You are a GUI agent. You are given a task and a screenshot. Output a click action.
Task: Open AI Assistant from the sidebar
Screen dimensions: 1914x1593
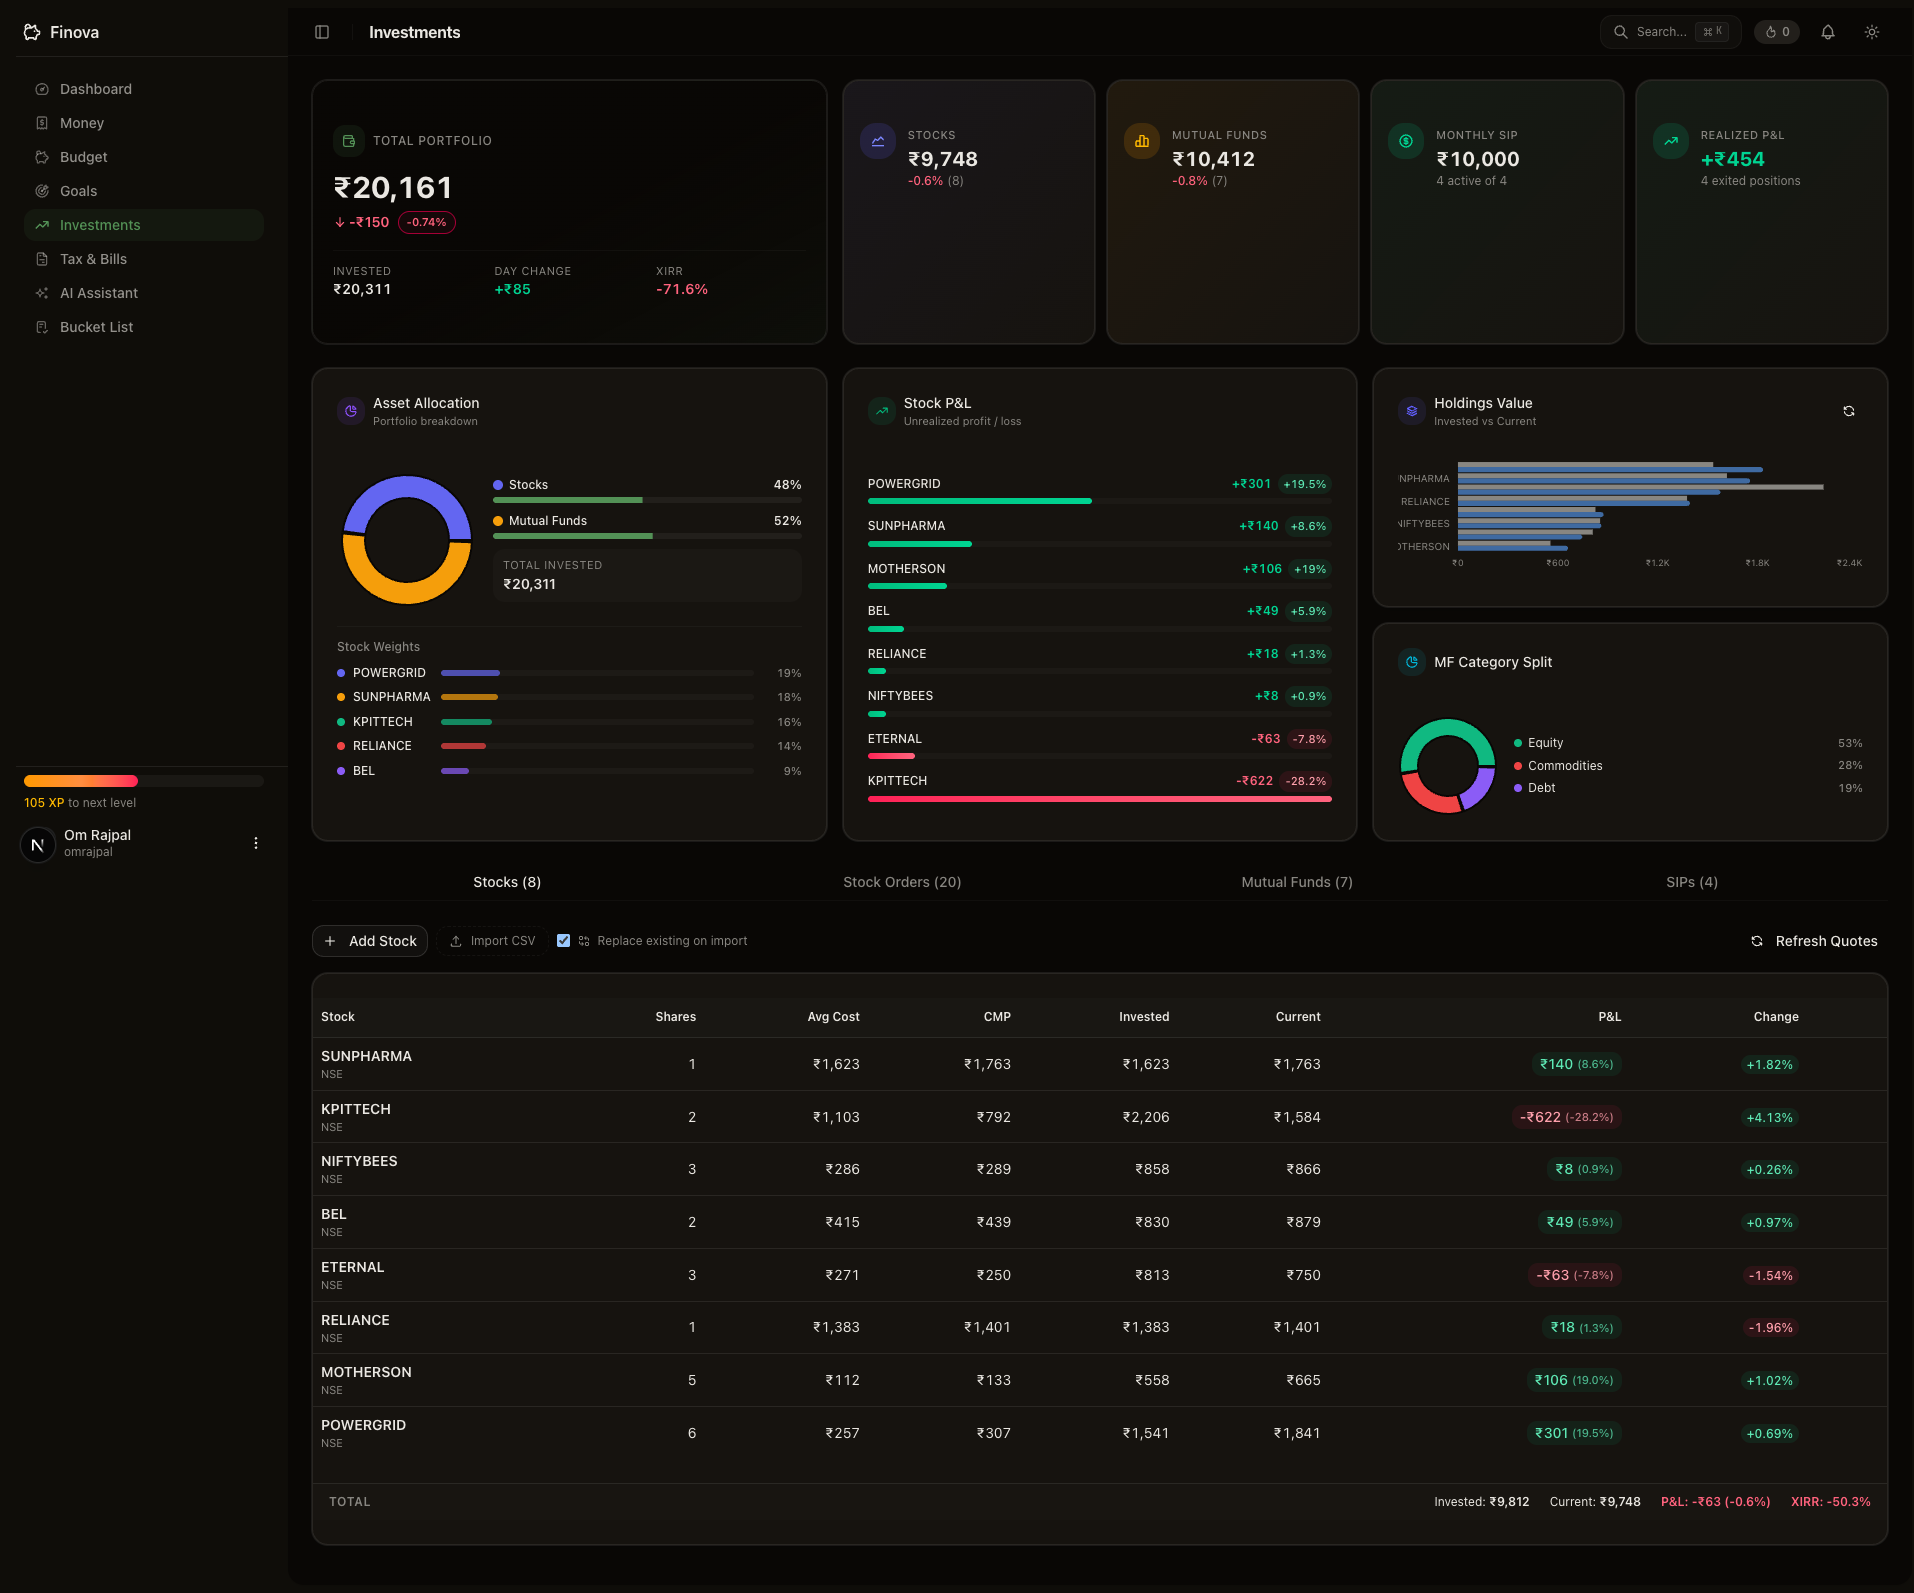[x=99, y=293]
